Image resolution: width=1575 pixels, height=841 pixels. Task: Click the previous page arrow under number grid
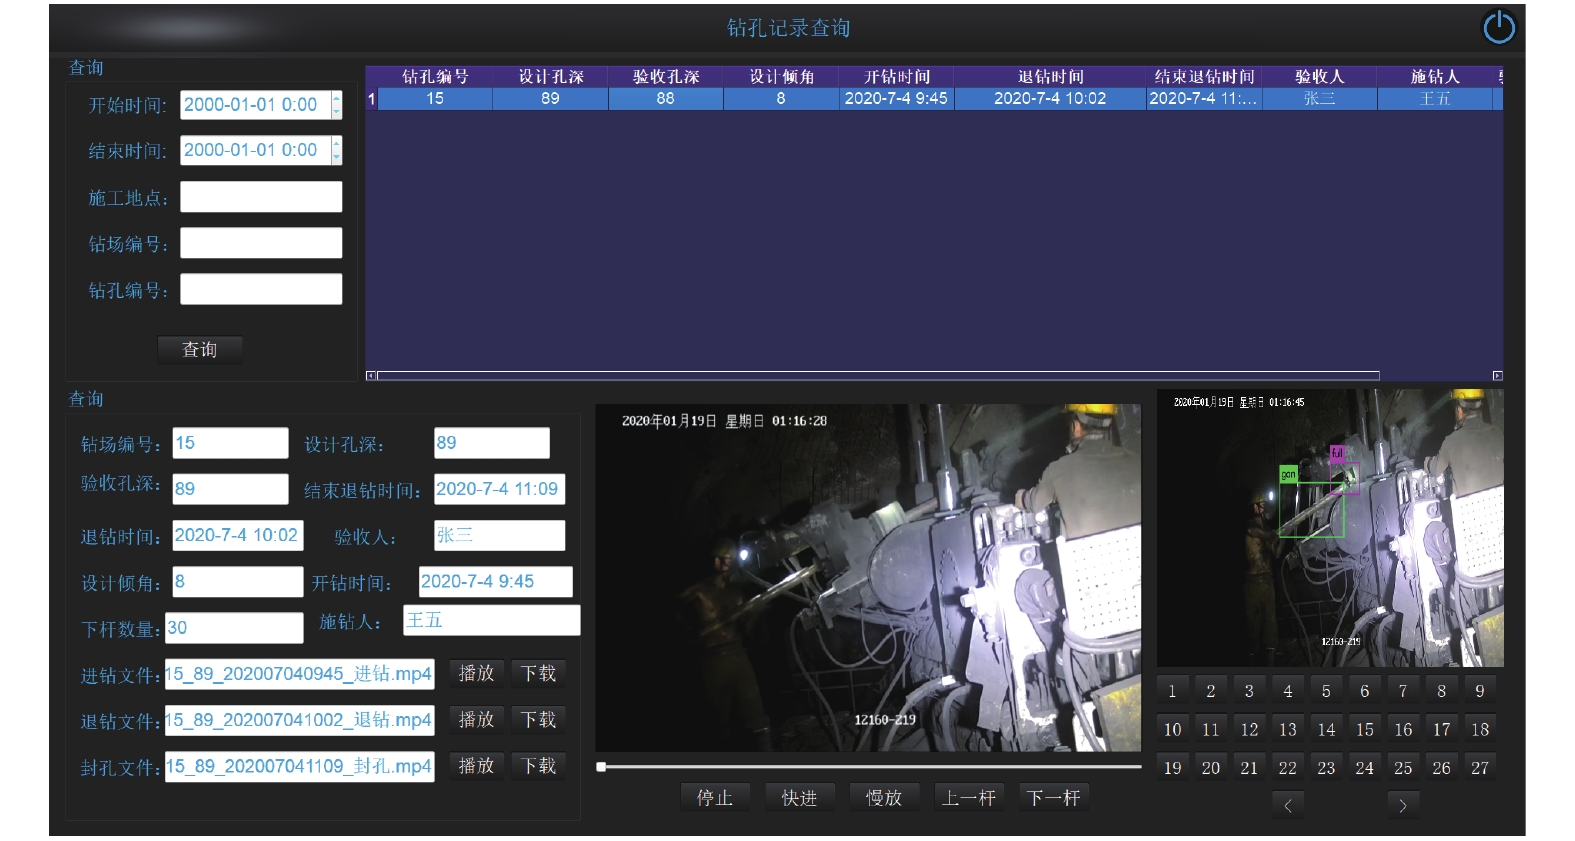1287,806
